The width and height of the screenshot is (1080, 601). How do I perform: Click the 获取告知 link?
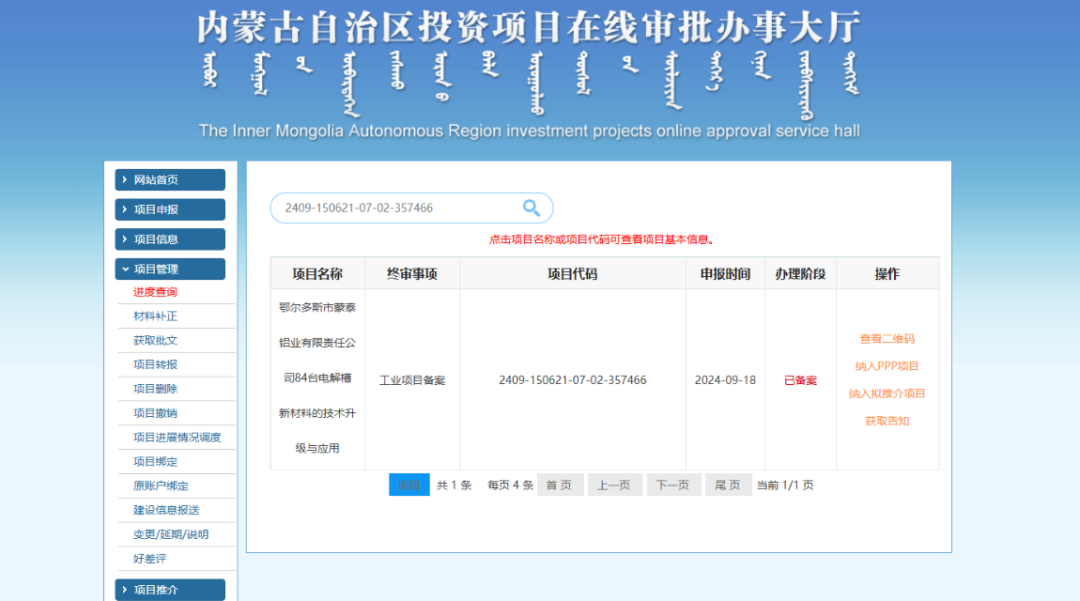tap(886, 420)
